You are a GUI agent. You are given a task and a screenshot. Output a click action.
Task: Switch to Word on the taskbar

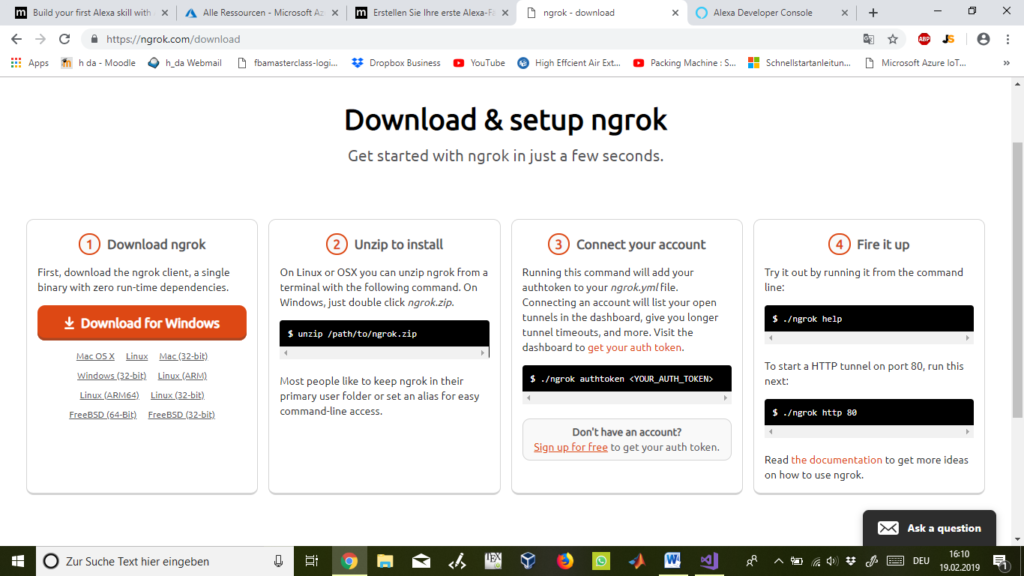point(673,561)
